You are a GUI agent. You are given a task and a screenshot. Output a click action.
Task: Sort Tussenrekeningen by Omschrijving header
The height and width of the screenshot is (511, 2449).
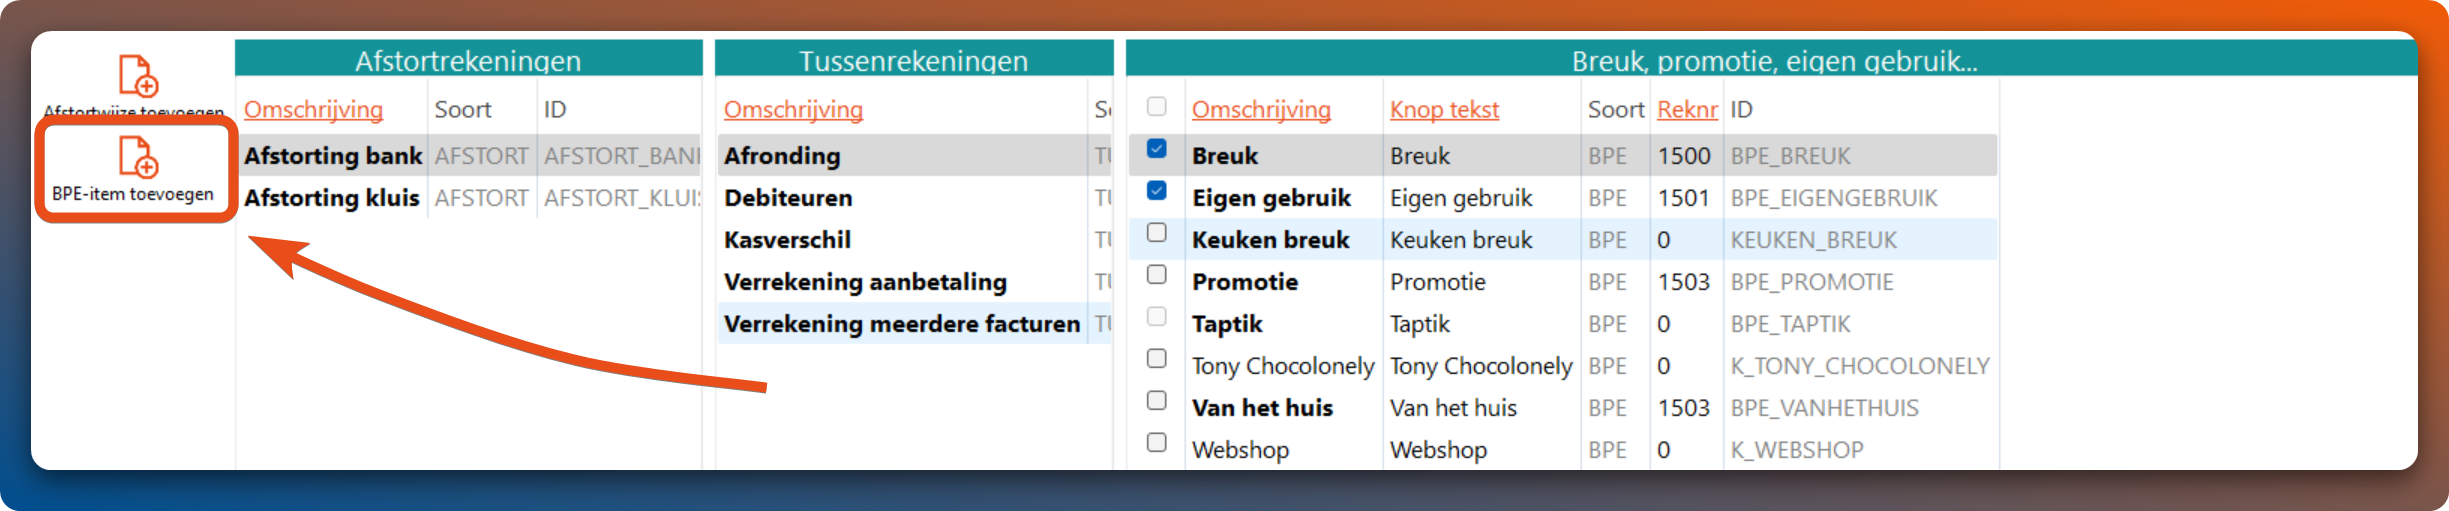tap(793, 110)
